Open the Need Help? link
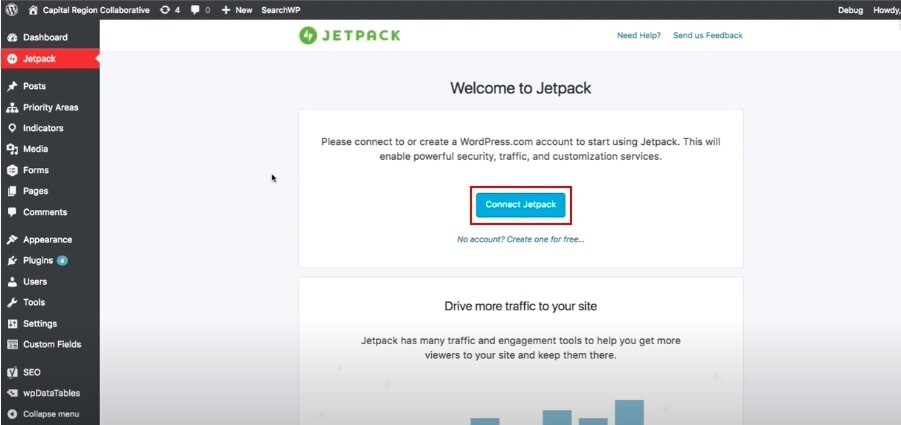901x425 pixels. coord(638,35)
